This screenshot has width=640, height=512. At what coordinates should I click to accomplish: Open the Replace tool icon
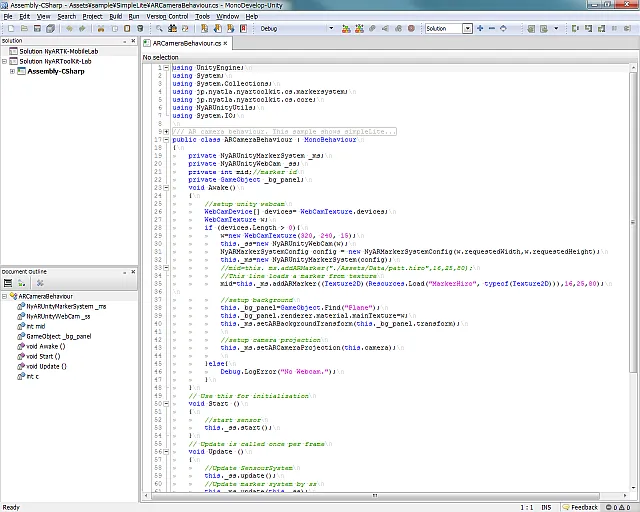185,29
